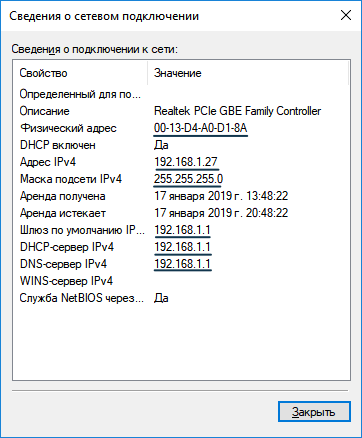Click the Сведения о подключении к сети label
The height and width of the screenshot is (438, 362).
(95, 49)
